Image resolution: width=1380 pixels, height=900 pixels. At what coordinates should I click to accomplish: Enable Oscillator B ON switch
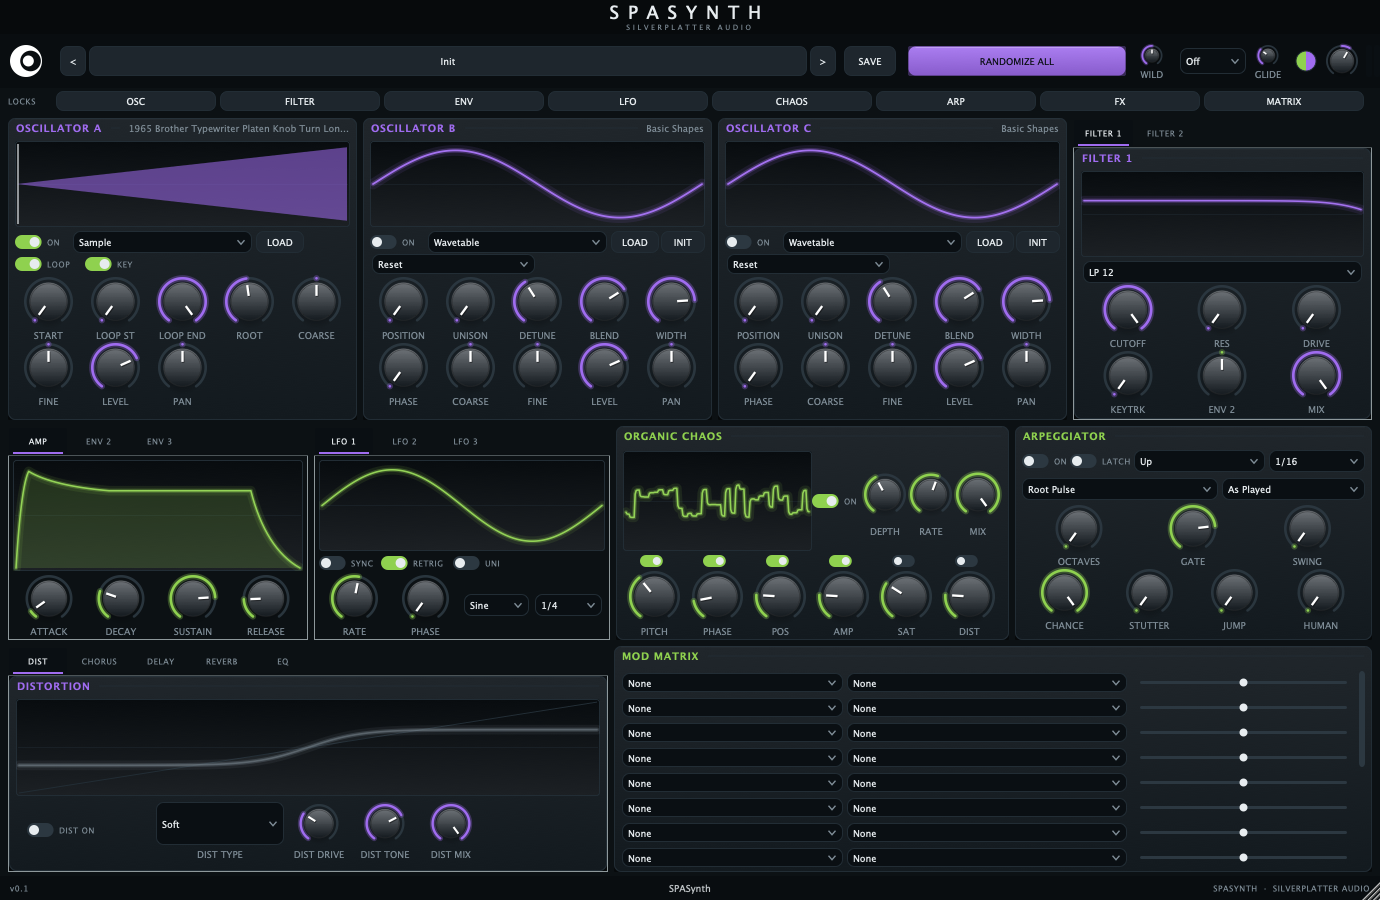pos(383,242)
